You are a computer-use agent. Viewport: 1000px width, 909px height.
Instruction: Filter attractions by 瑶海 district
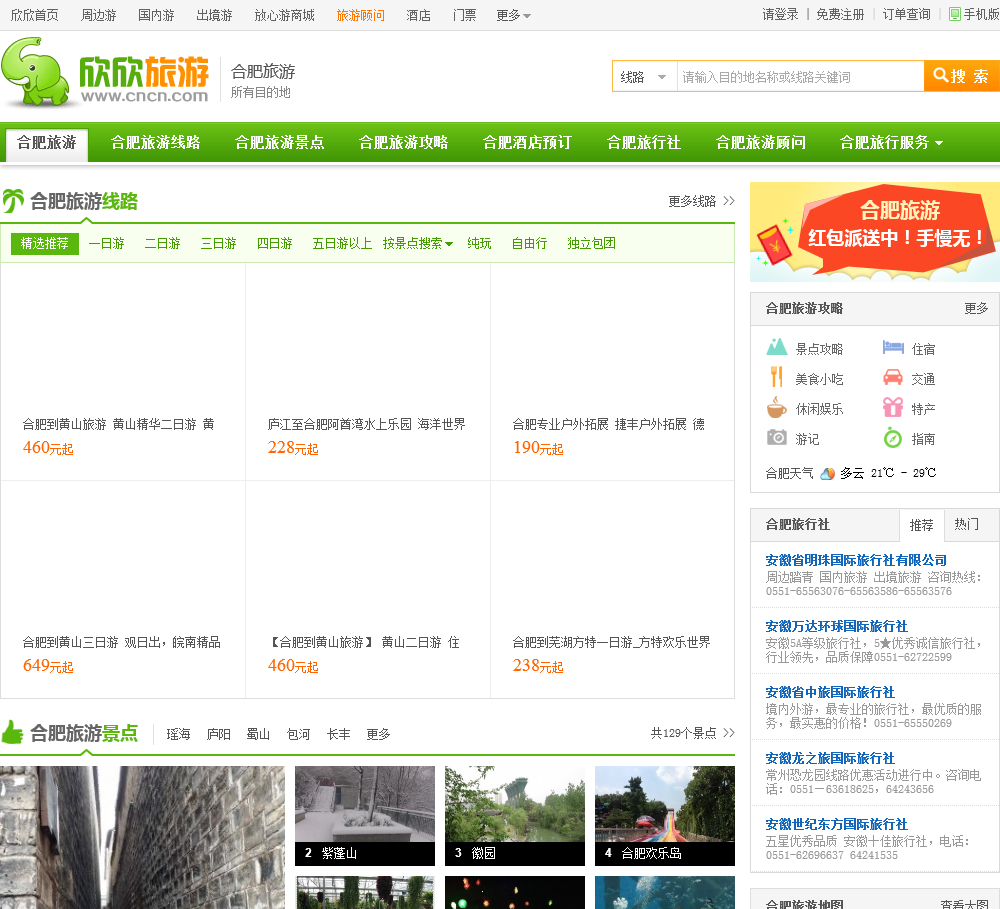178,734
